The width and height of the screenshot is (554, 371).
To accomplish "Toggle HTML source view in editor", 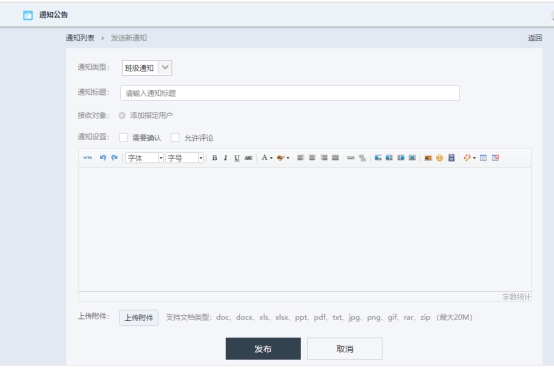I will click(x=87, y=158).
